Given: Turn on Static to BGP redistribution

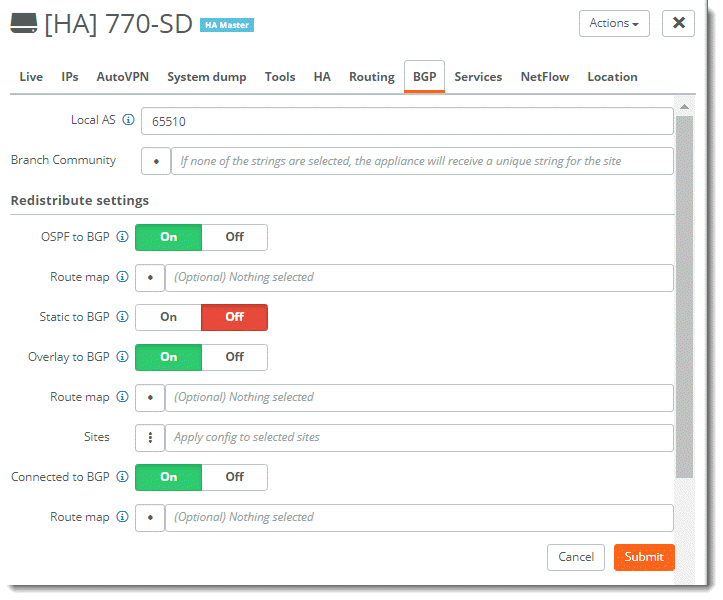Looking at the screenshot, I should pos(169,317).
